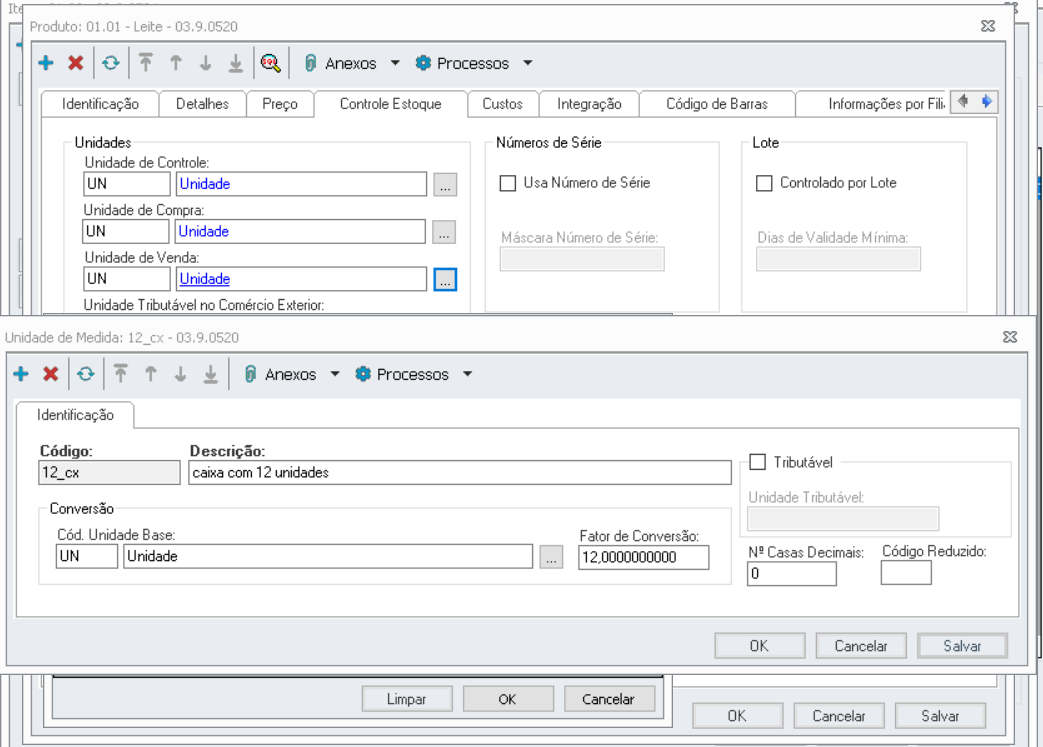Click the blue plus add icon in Produto window
This screenshot has width=1043, height=747.
(x=46, y=63)
